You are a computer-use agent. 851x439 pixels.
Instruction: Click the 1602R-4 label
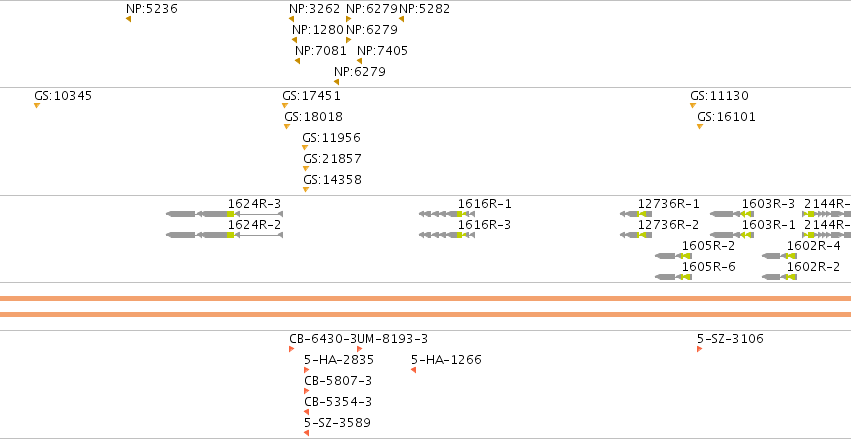click(814, 246)
